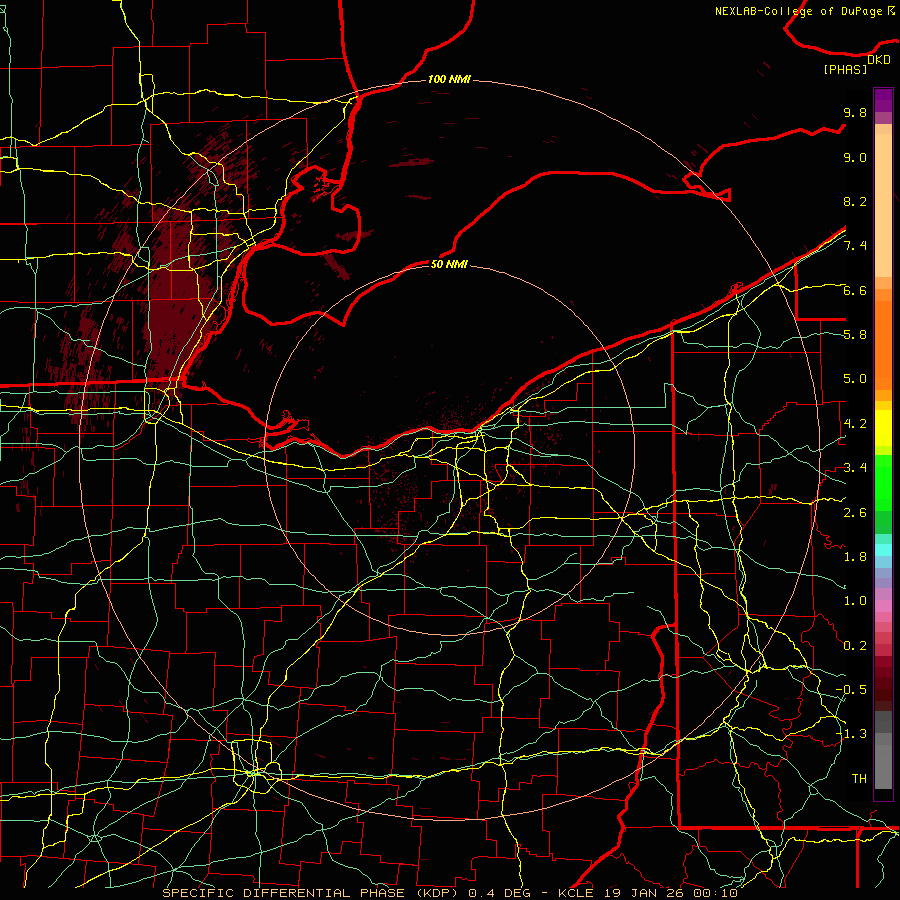Click the 5.0 value on the color scale

pyautogui.click(x=855, y=379)
